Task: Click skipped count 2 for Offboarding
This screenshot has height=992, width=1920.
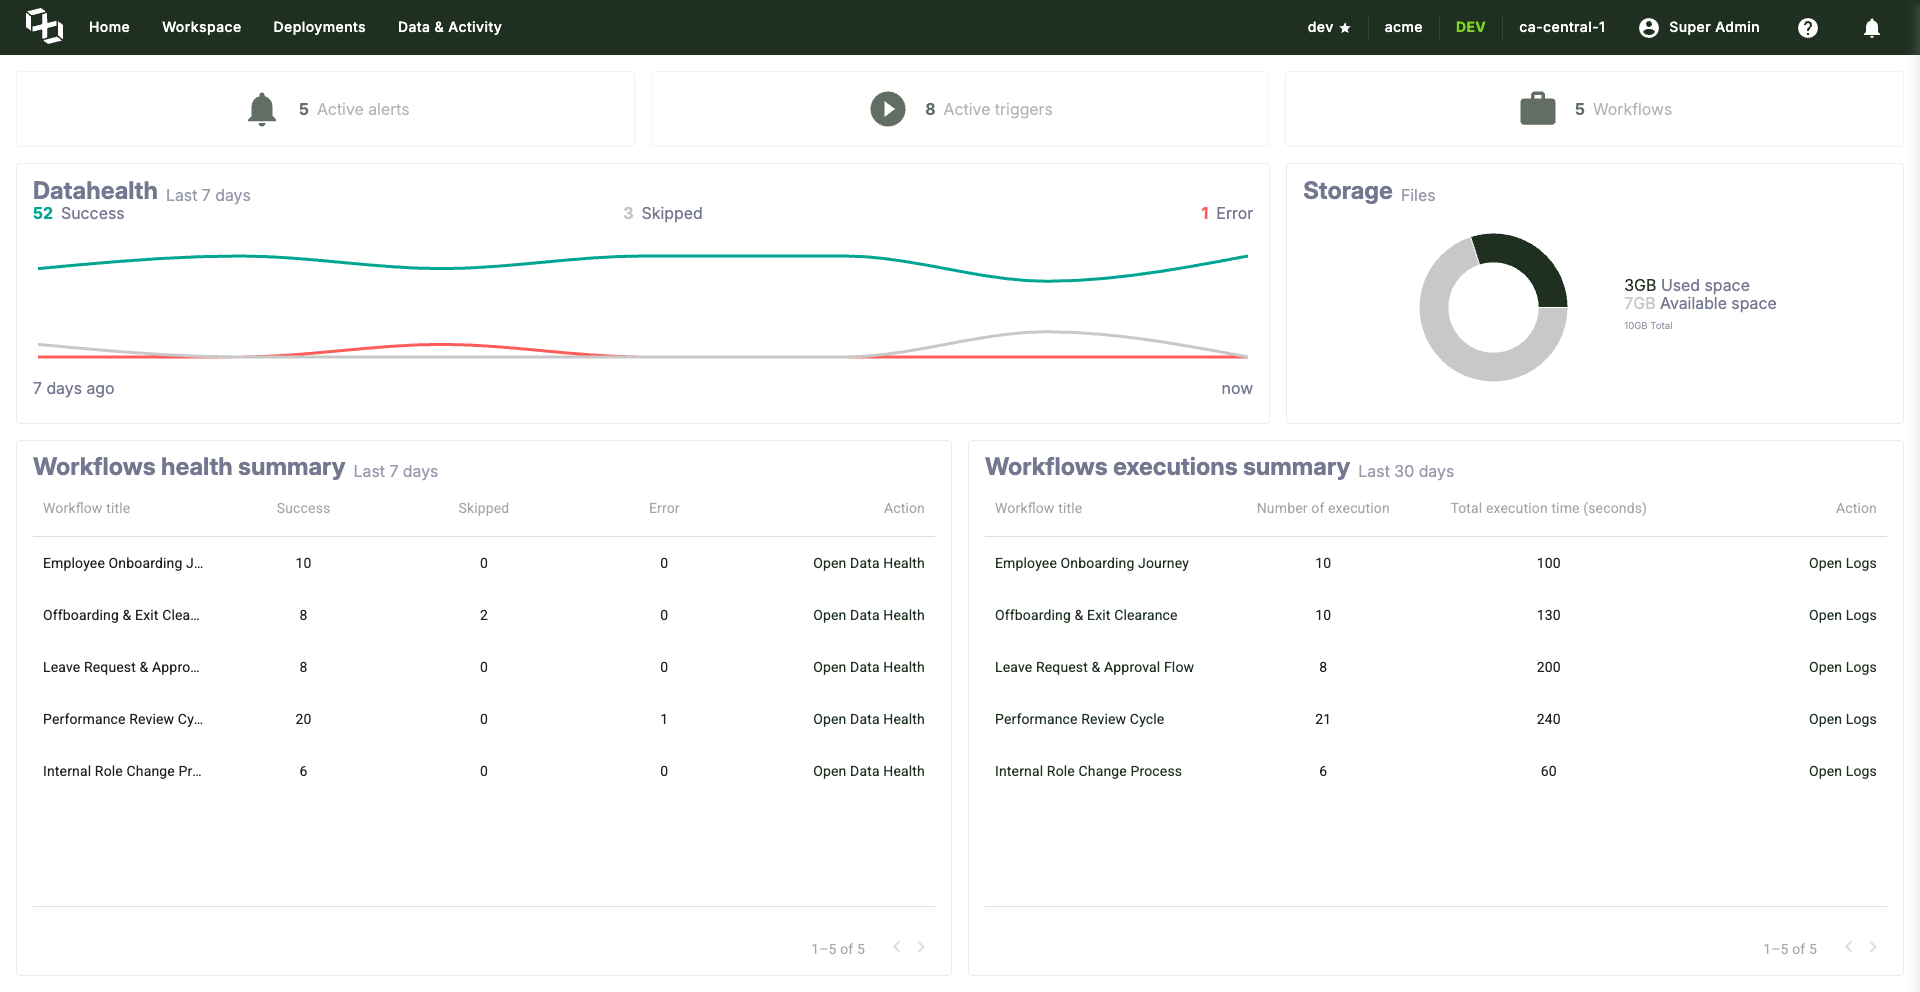Action: coord(484,615)
